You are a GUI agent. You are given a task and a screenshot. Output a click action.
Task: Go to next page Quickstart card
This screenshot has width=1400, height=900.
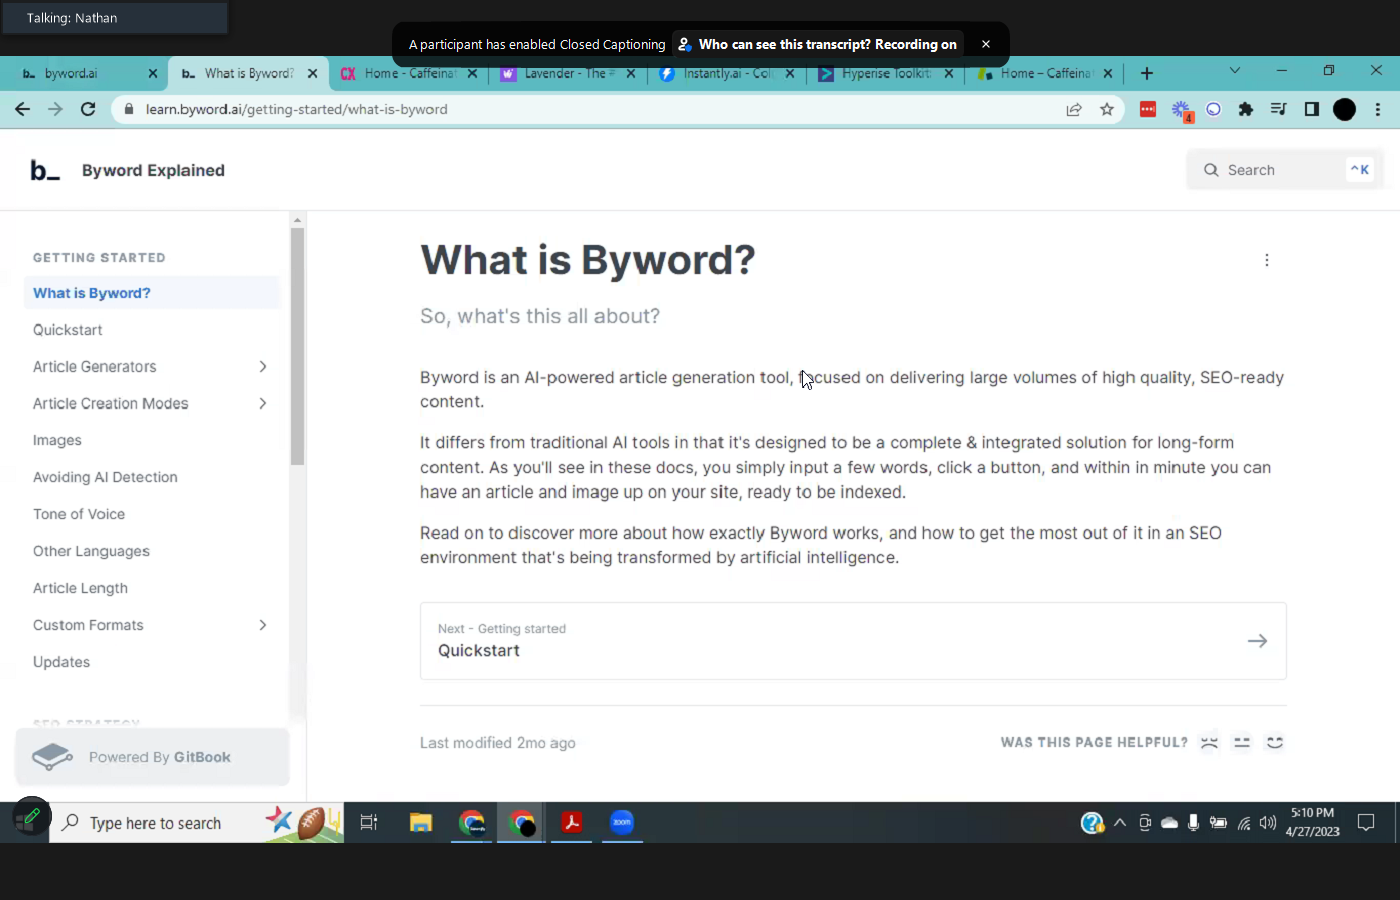[852, 641]
